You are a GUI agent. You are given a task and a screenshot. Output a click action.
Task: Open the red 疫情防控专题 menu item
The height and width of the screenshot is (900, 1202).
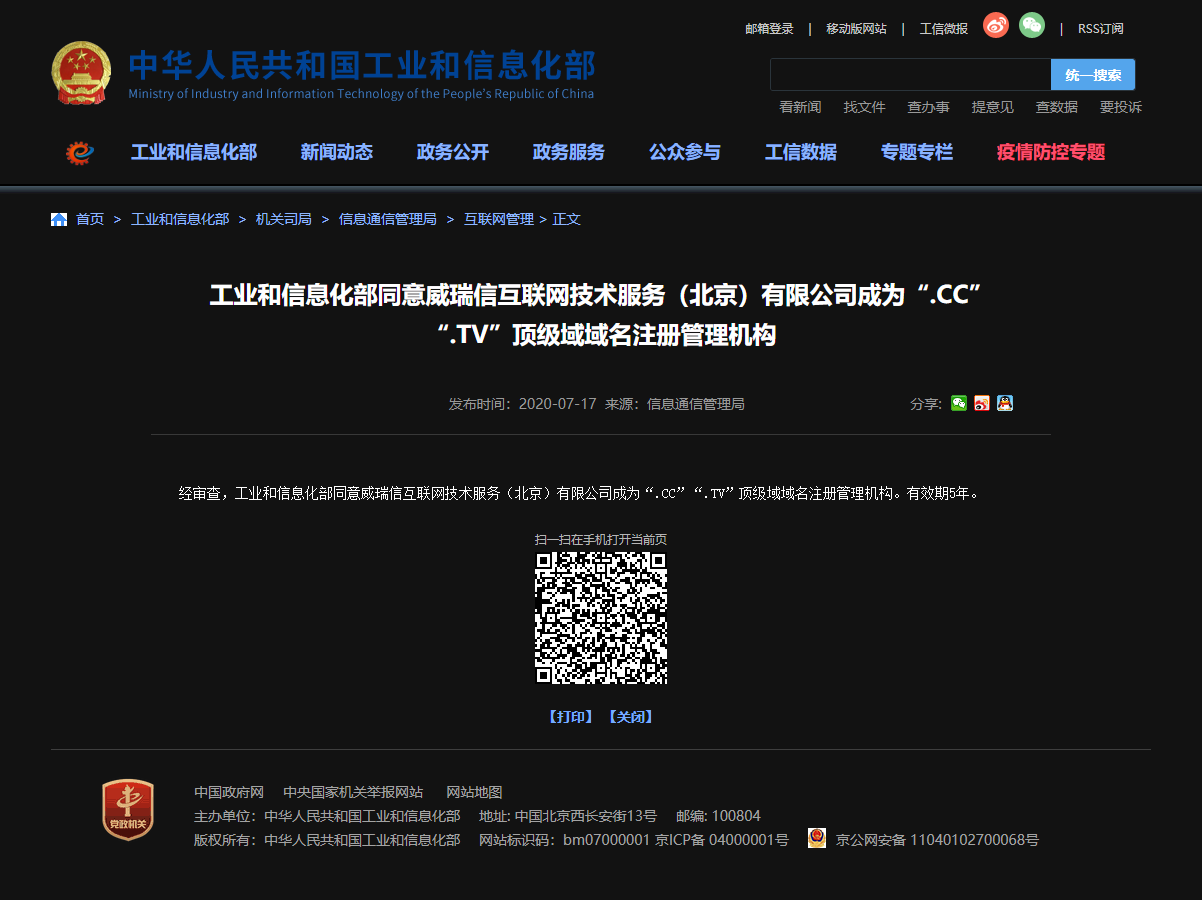(1051, 152)
